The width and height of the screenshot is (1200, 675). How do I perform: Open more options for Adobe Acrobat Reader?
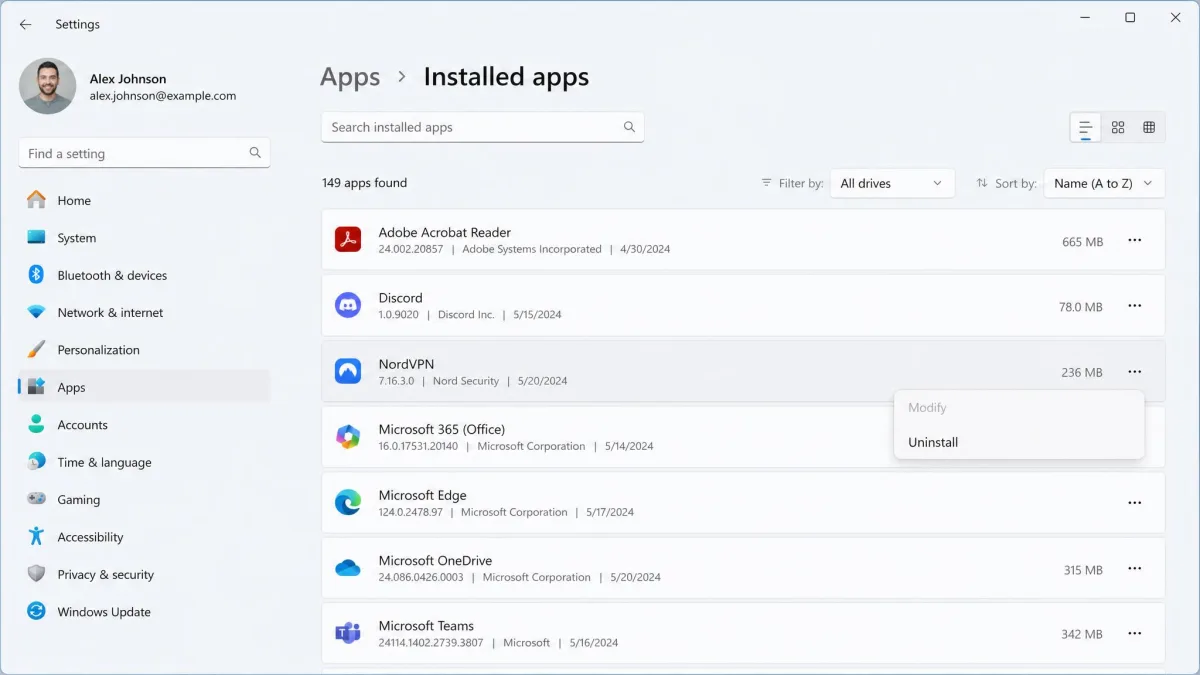[1135, 240]
